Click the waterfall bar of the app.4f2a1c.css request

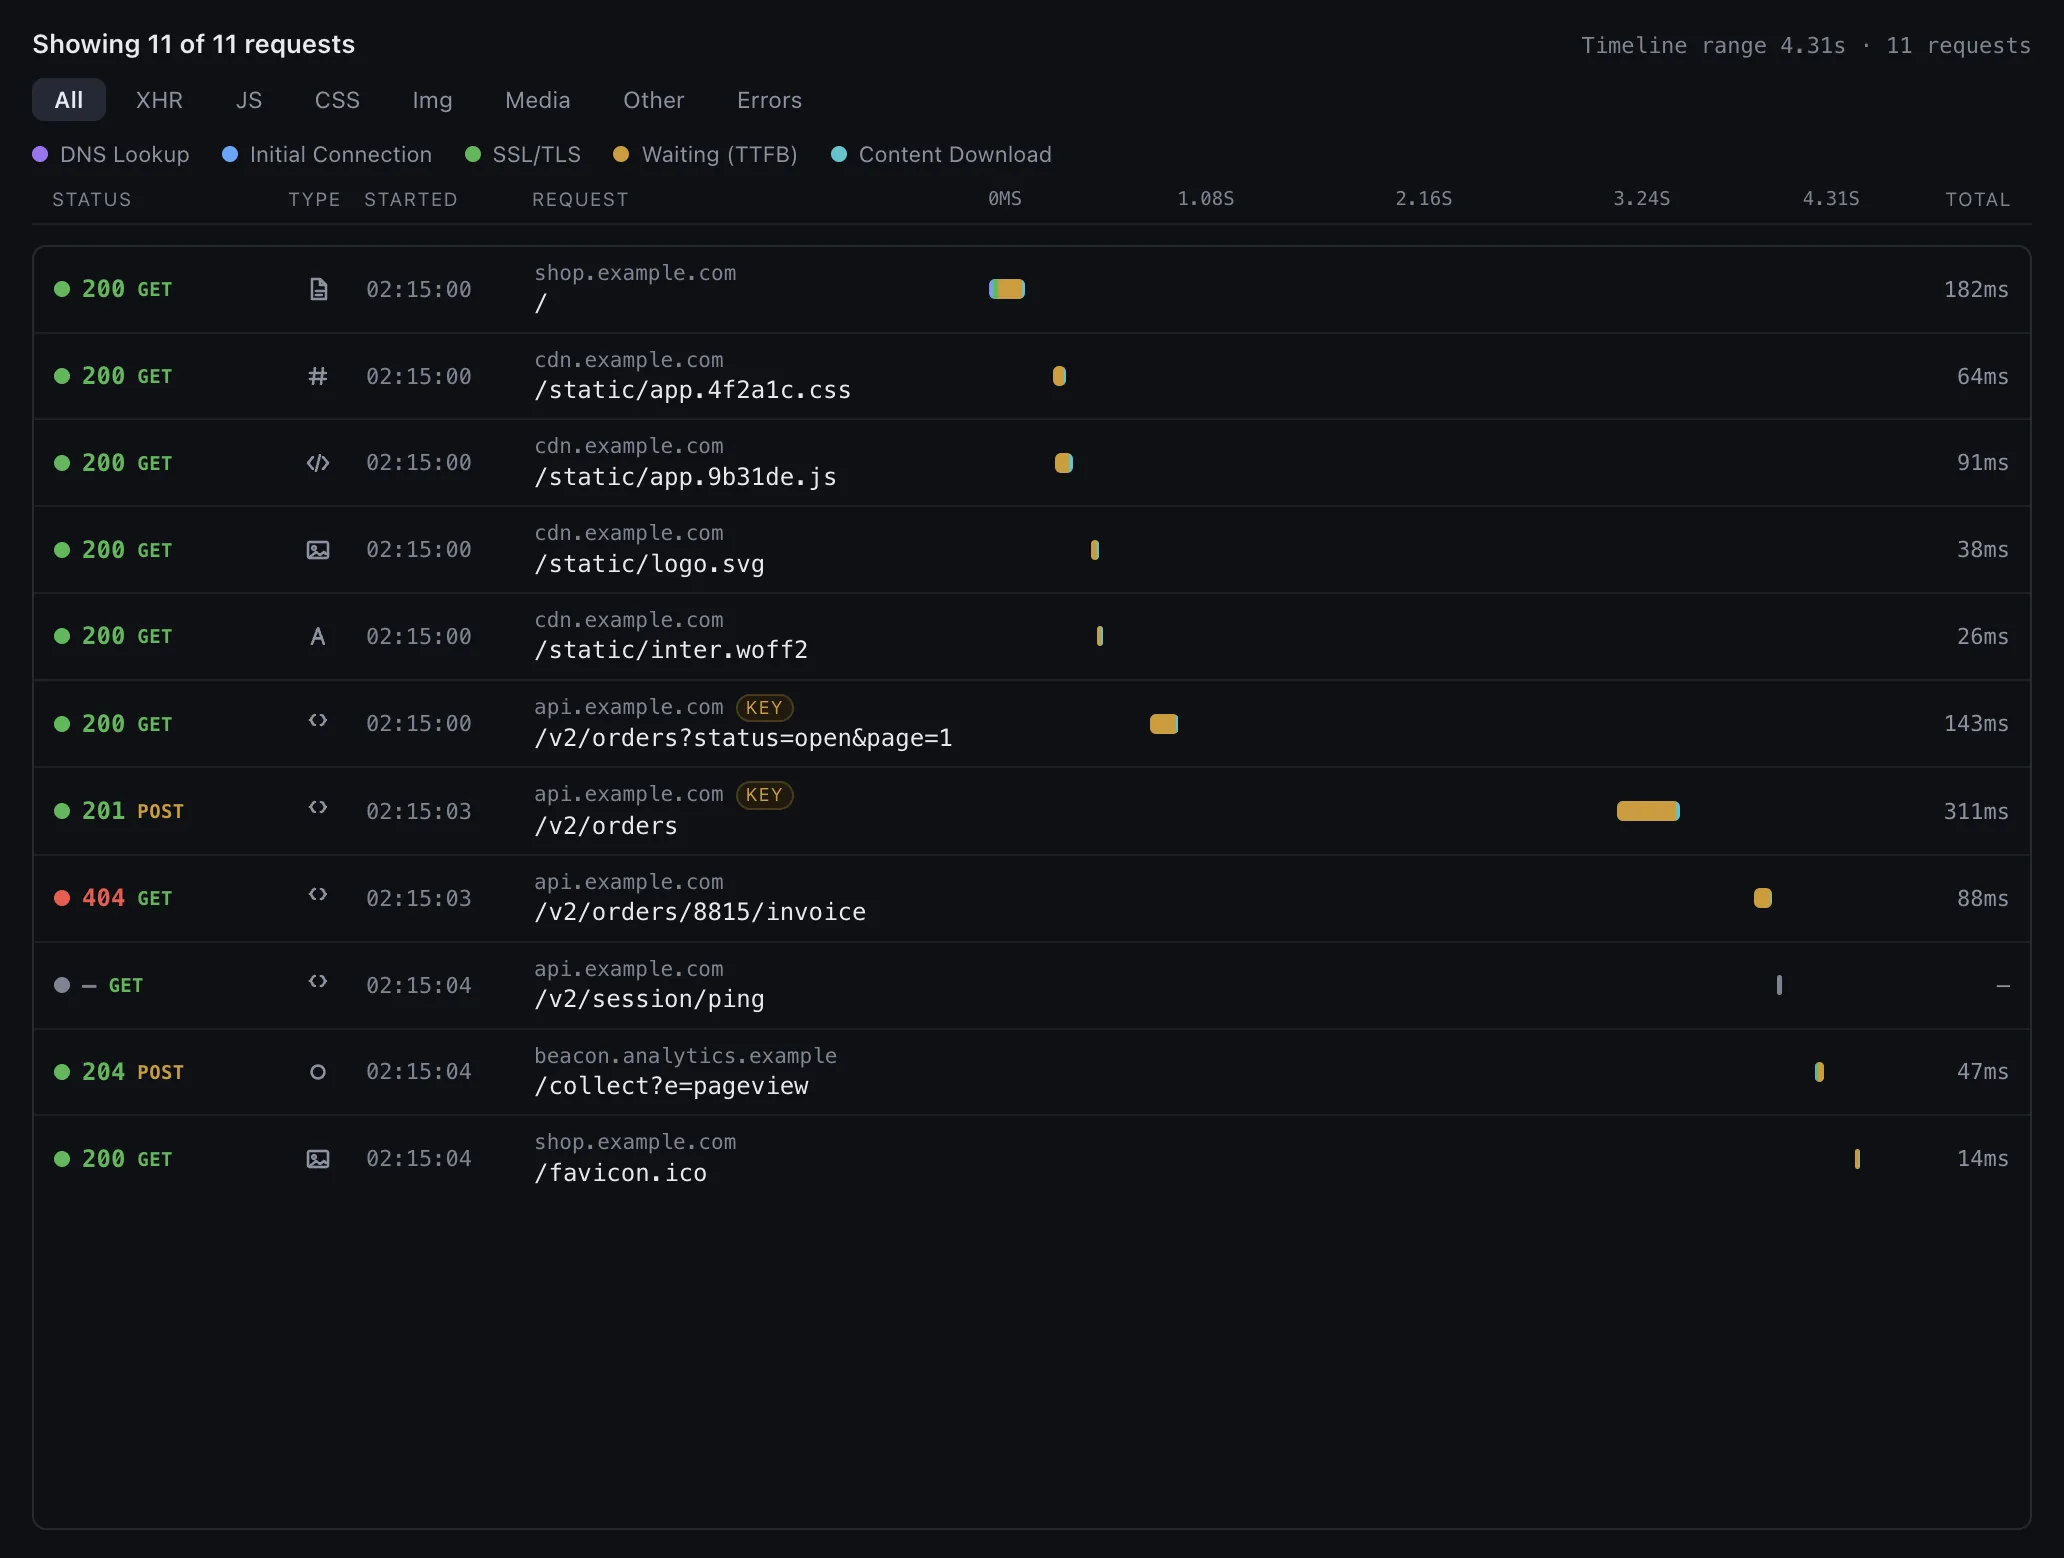pyautogui.click(x=1059, y=376)
